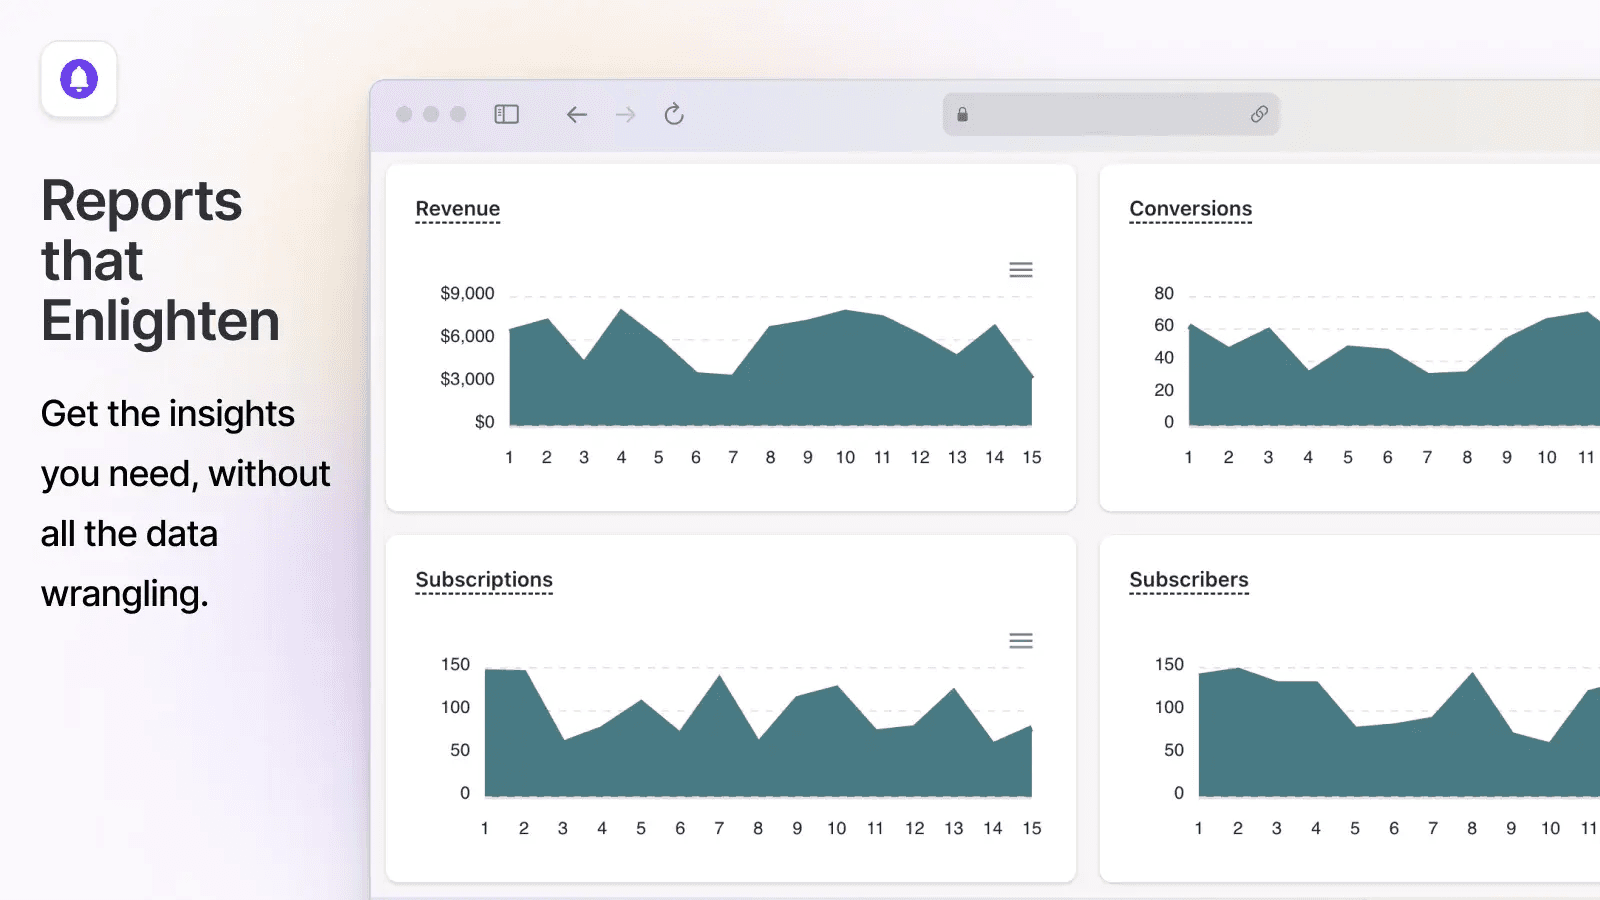Click the lock icon in address bar
Viewport: 1600px width, 900px height.
[962, 115]
